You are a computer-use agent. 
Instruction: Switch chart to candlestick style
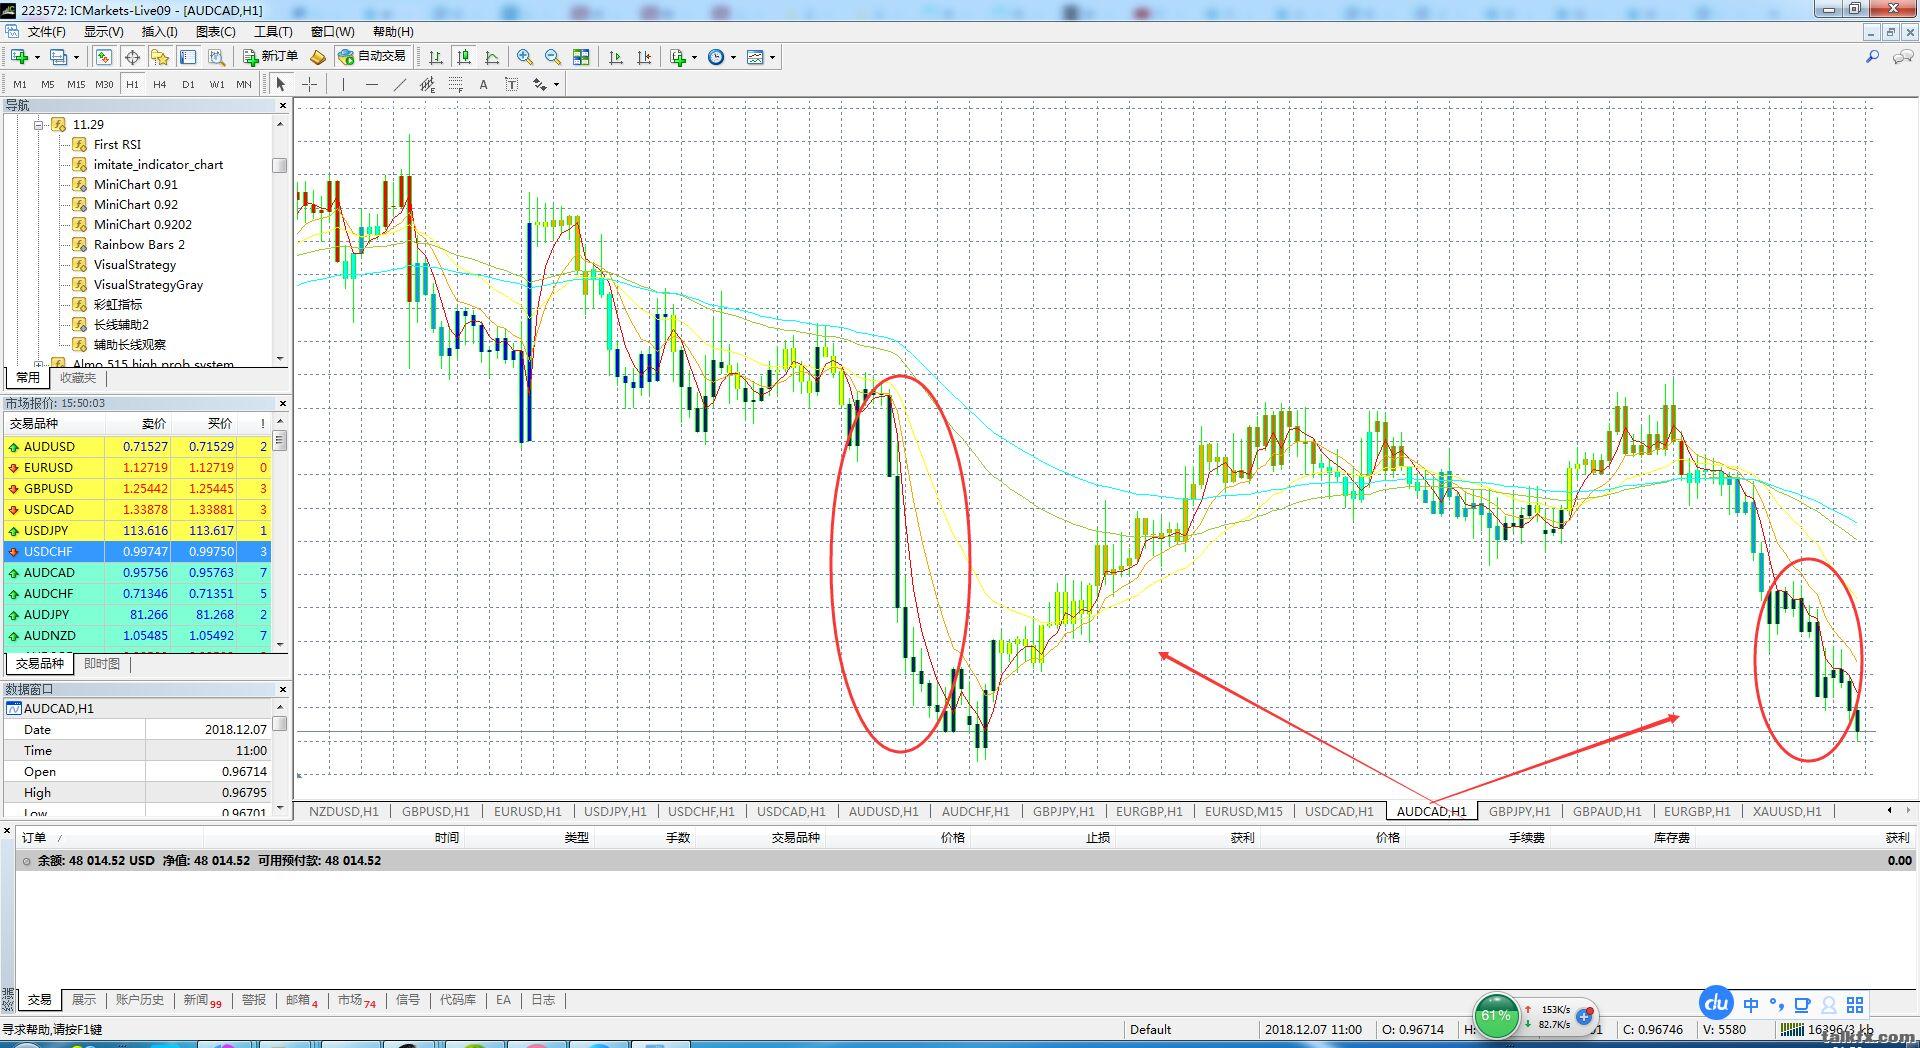coord(464,57)
